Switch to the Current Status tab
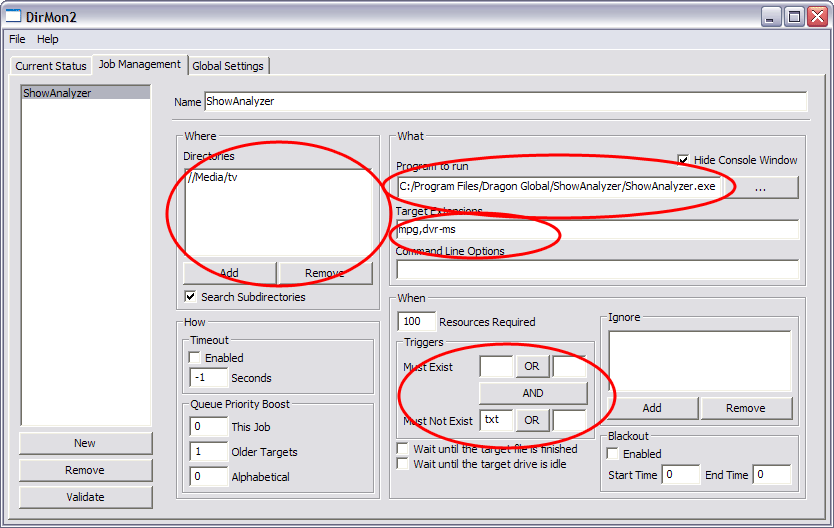This screenshot has width=834, height=528. click(51, 66)
